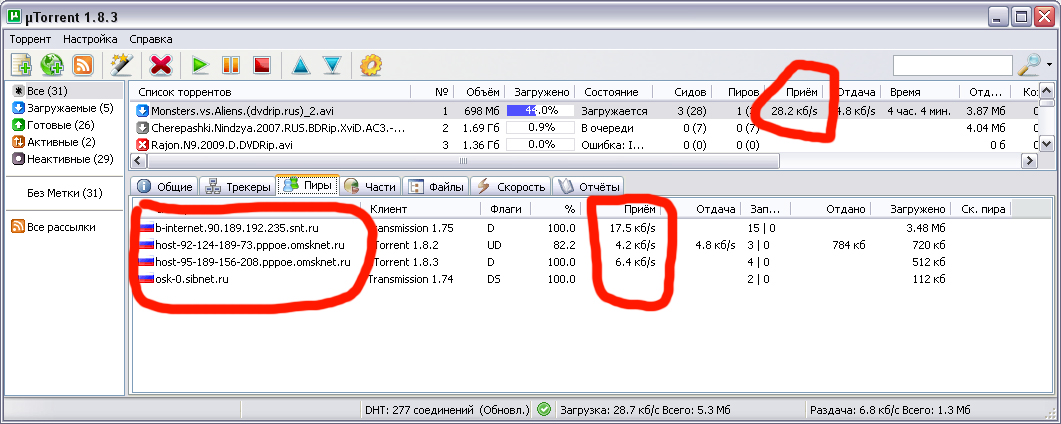Click the green Start torrent icon
This screenshot has height=424, width=1061.
pos(200,65)
